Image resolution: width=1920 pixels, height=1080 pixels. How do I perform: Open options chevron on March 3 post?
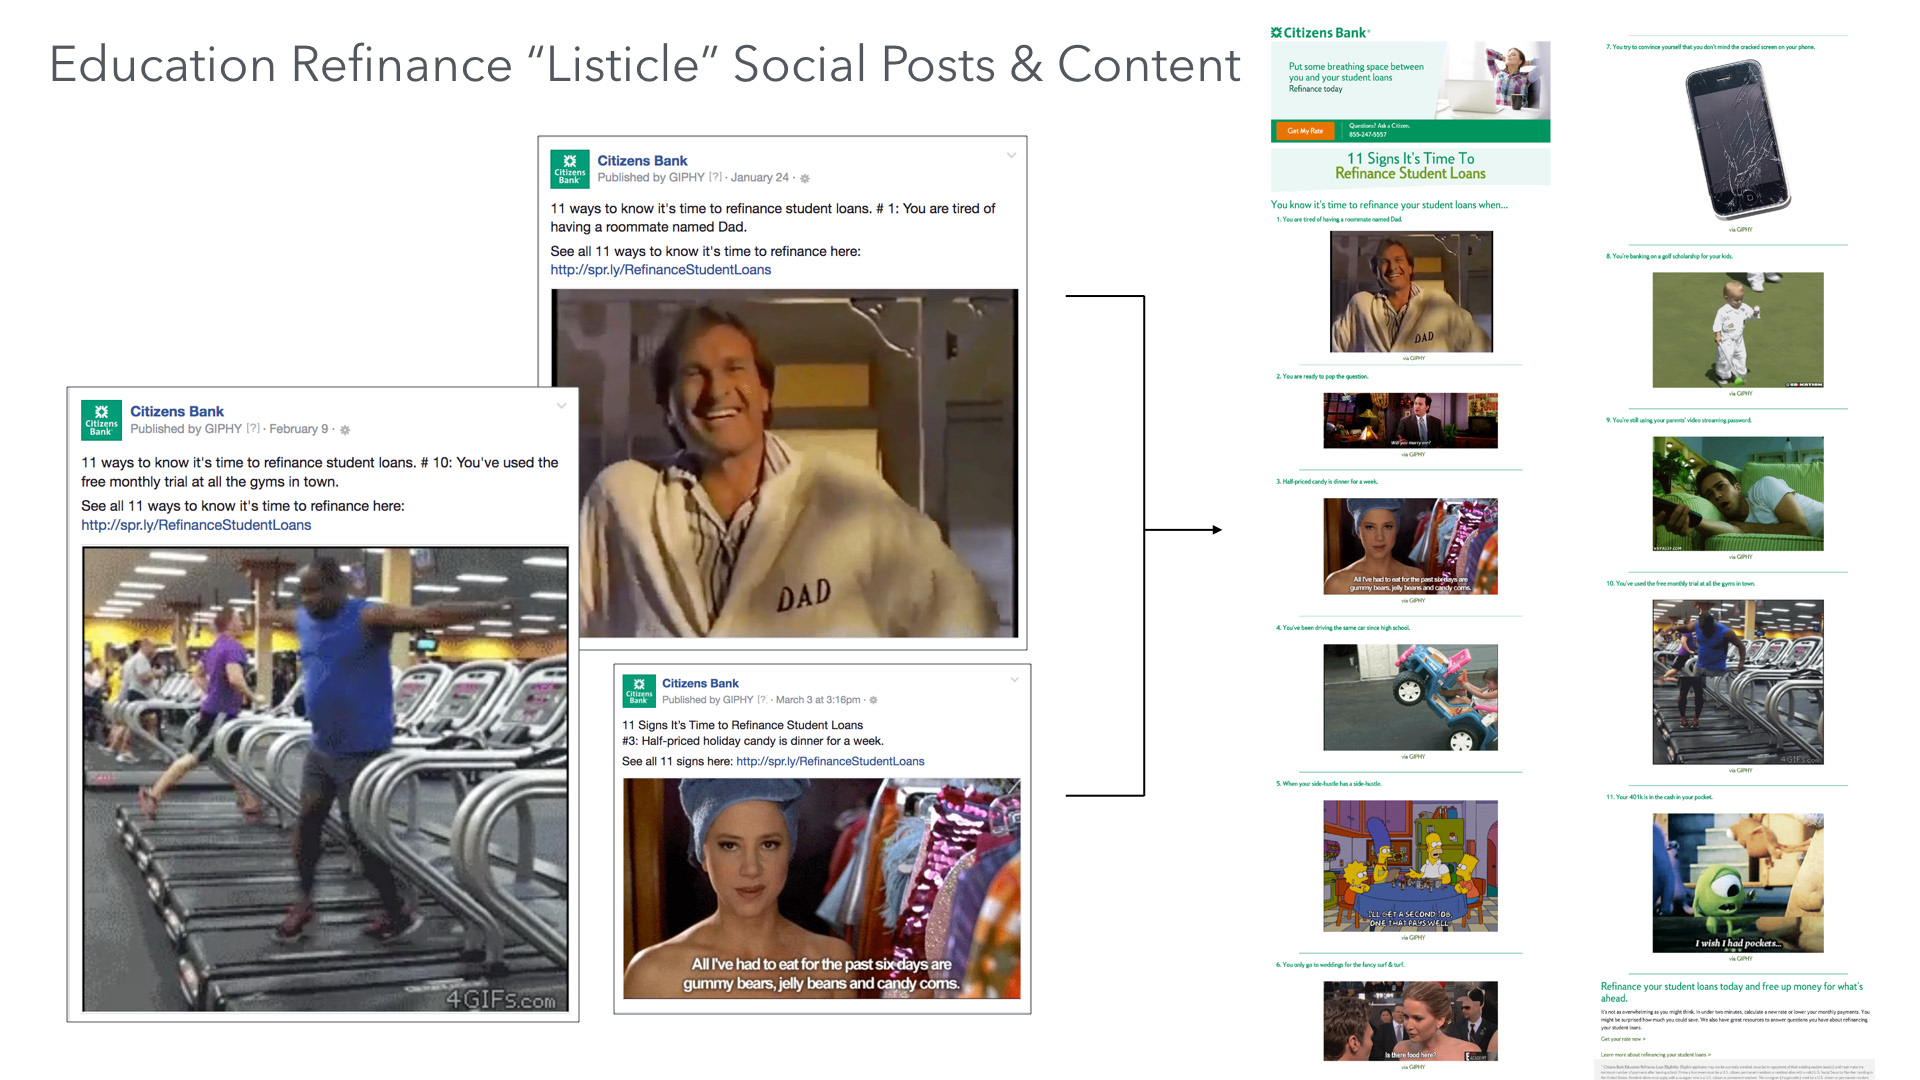point(1014,679)
